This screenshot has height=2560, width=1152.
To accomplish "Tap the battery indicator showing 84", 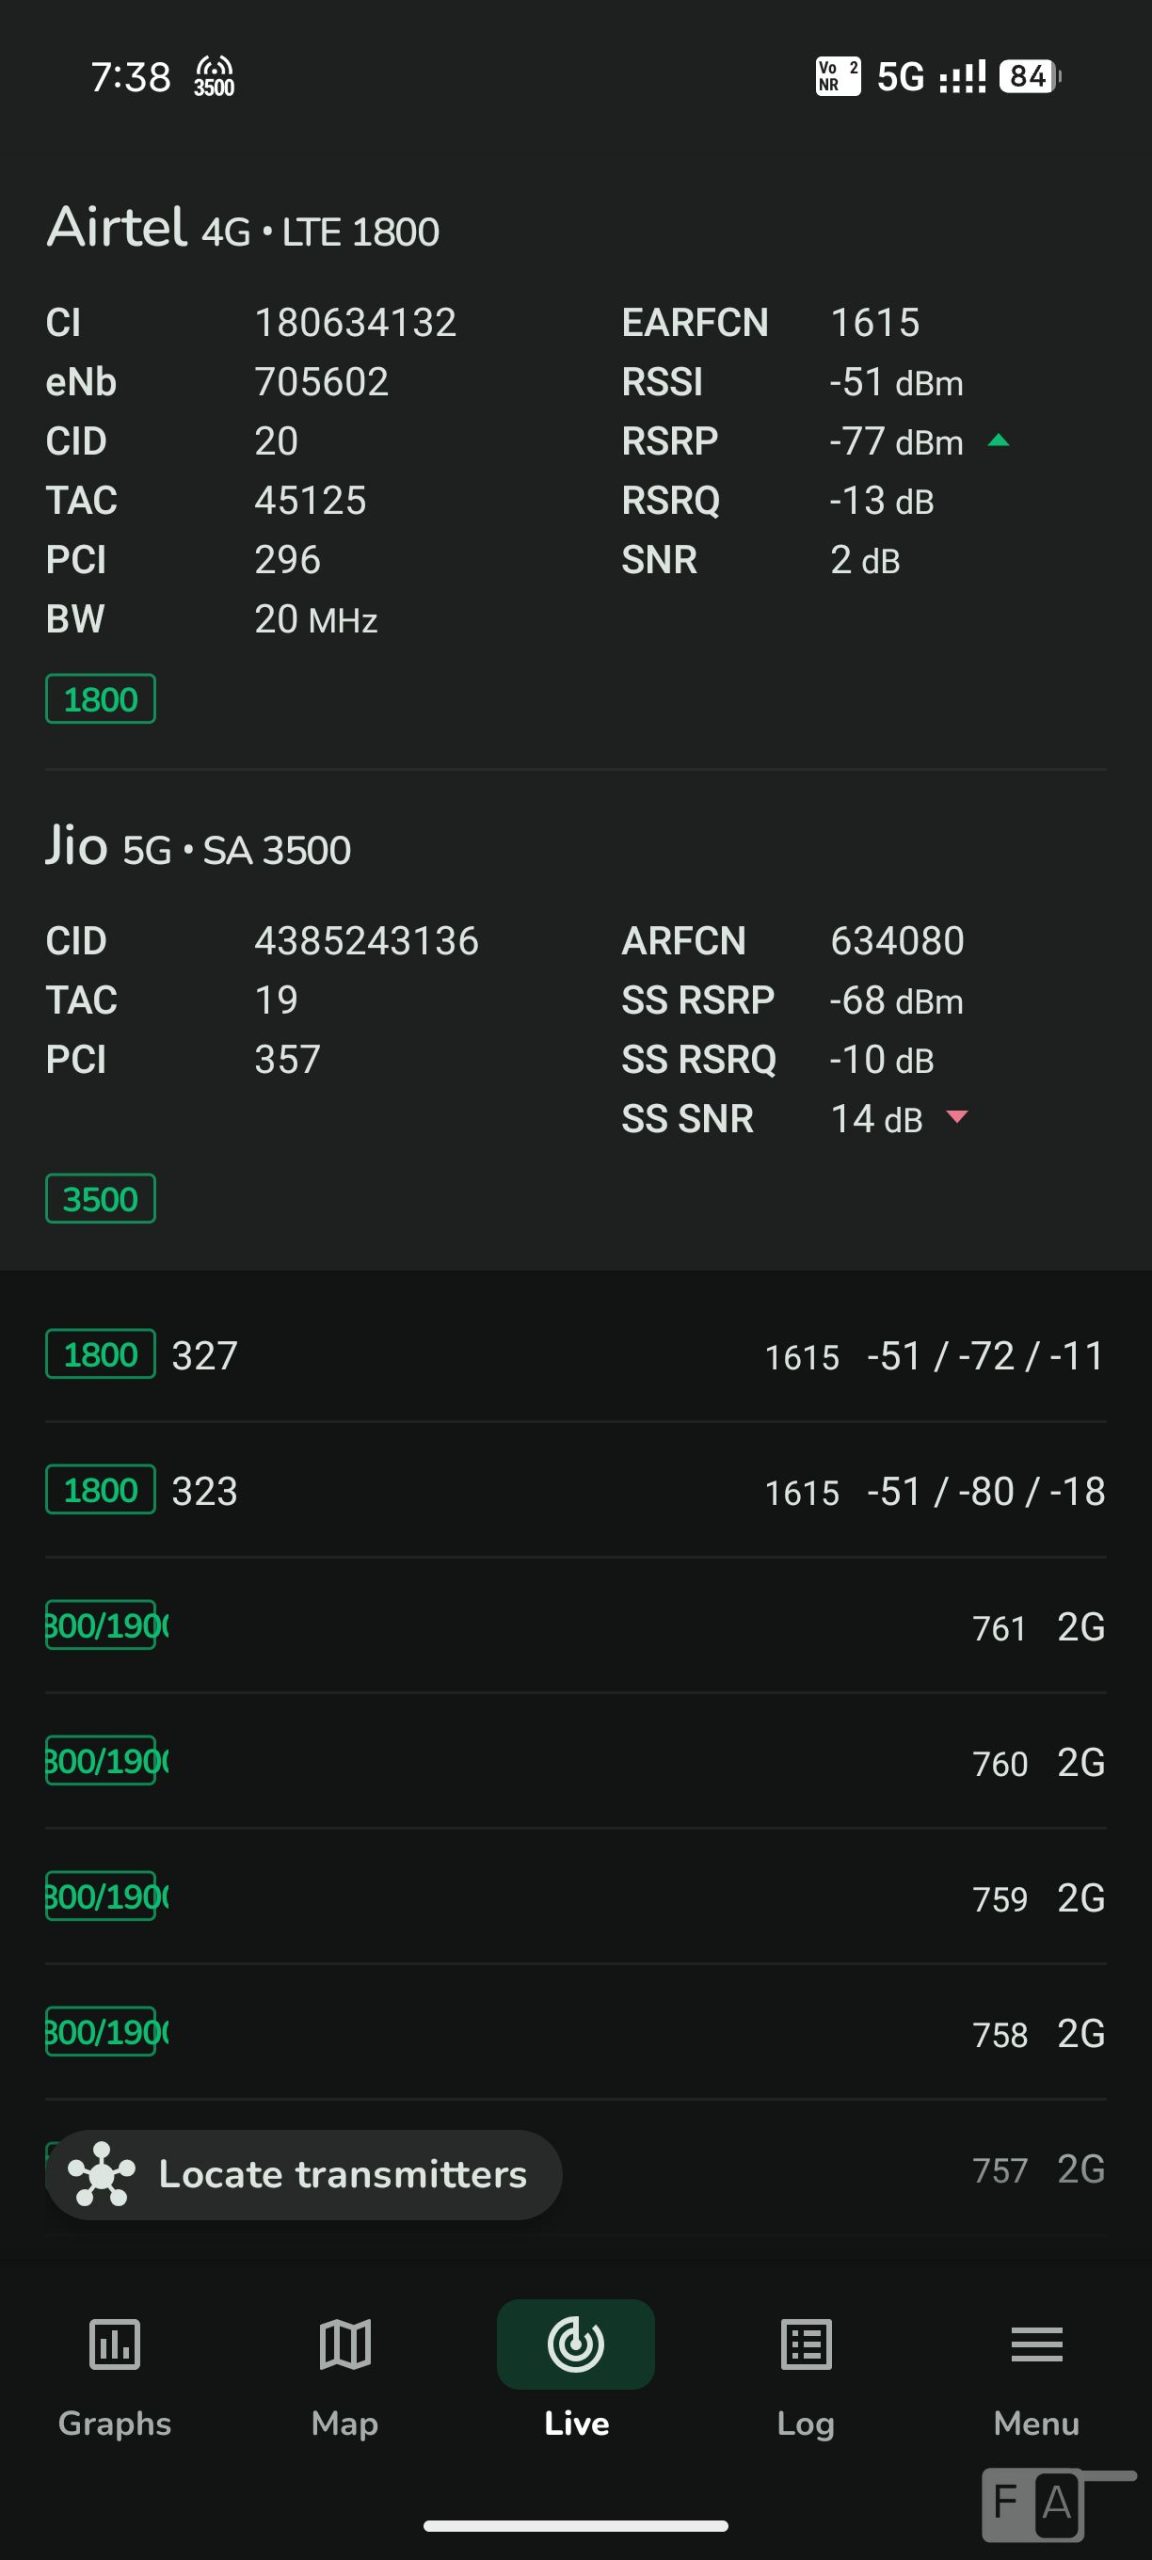I will point(1029,76).
